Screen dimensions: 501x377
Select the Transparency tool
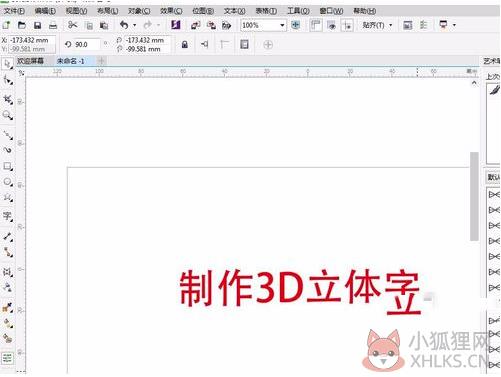pyautogui.click(x=7, y=287)
